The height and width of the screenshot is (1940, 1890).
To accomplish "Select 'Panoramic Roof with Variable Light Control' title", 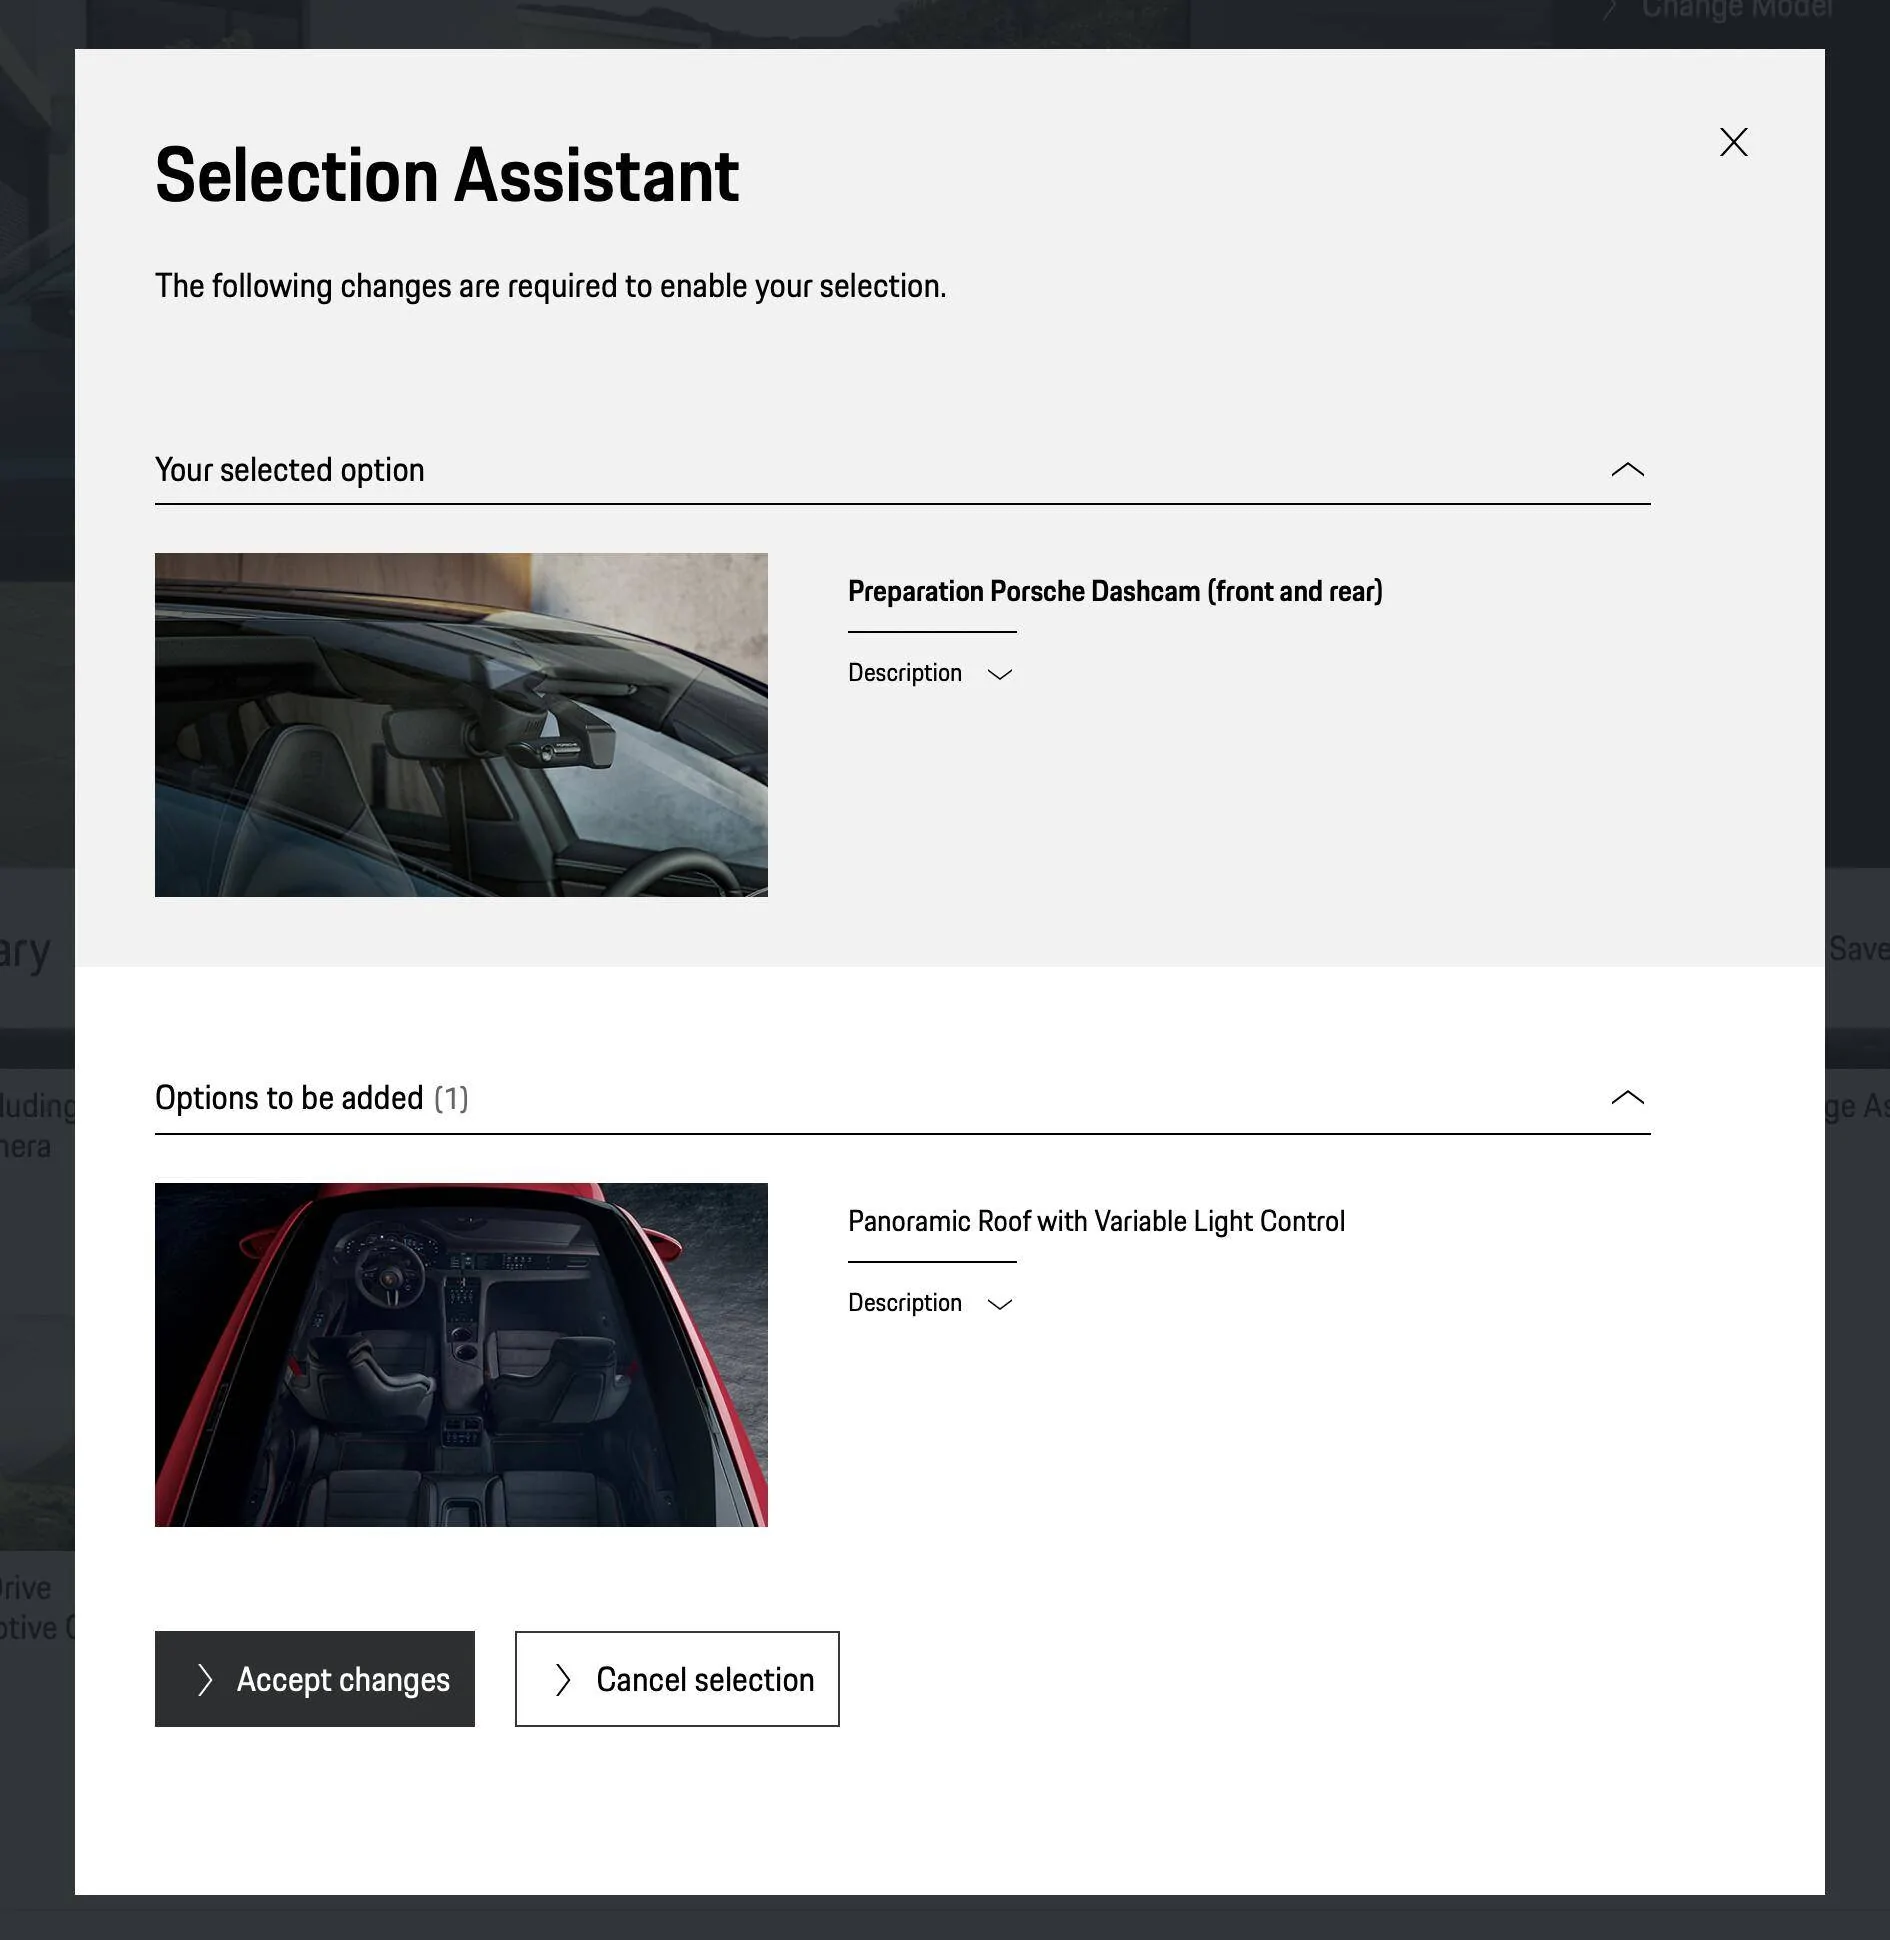I will click(1096, 1221).
